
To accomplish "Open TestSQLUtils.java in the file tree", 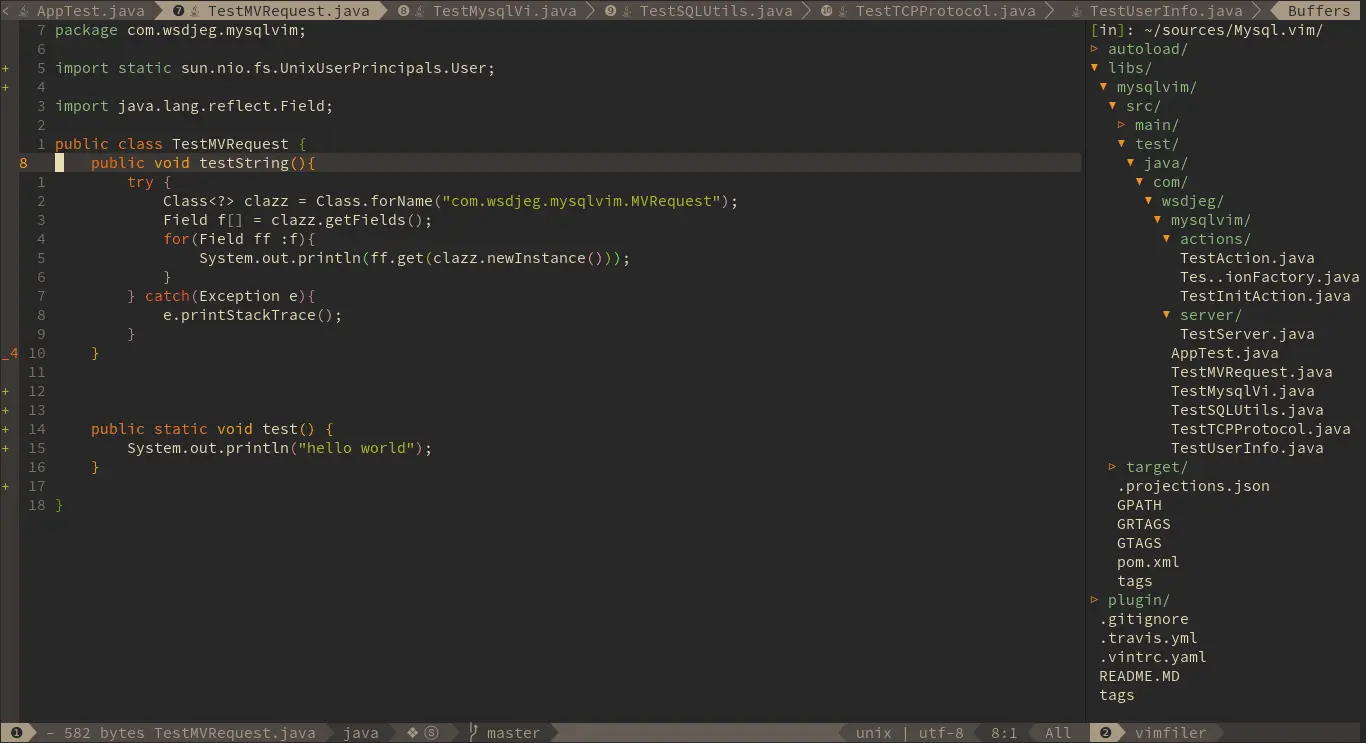I will tap(1247, 410).
